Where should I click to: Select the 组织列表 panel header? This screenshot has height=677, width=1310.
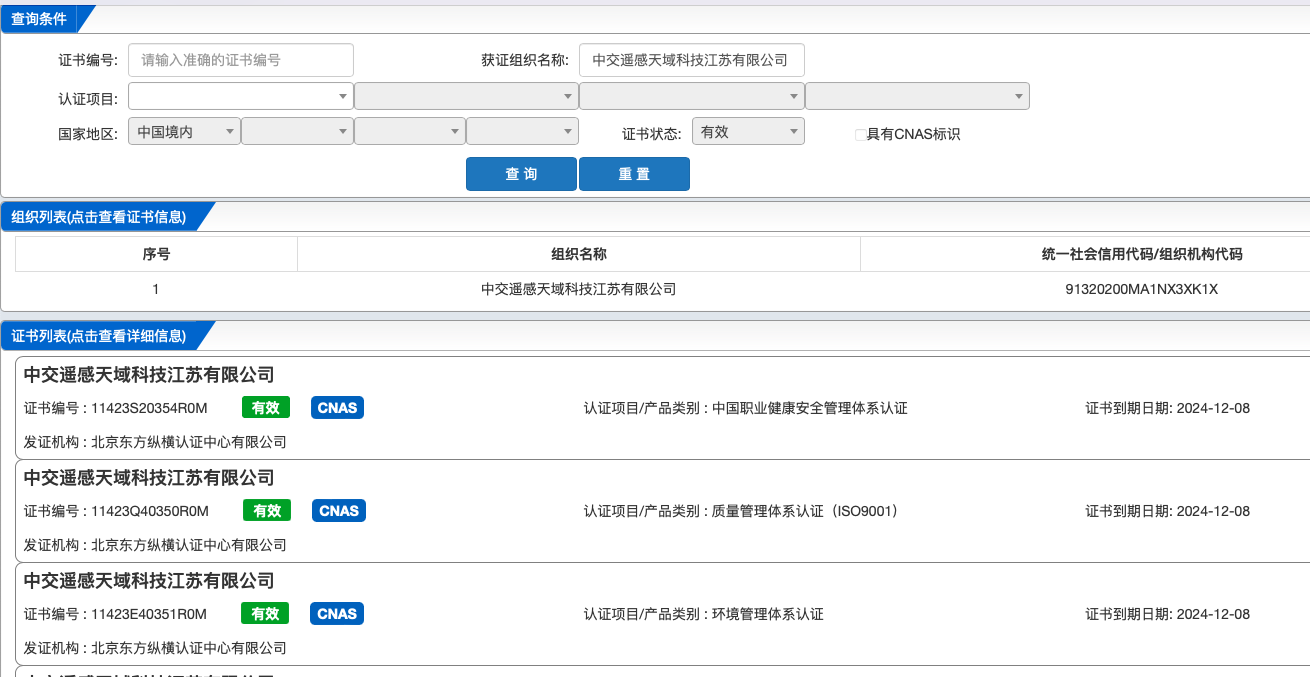coord(98,217)
